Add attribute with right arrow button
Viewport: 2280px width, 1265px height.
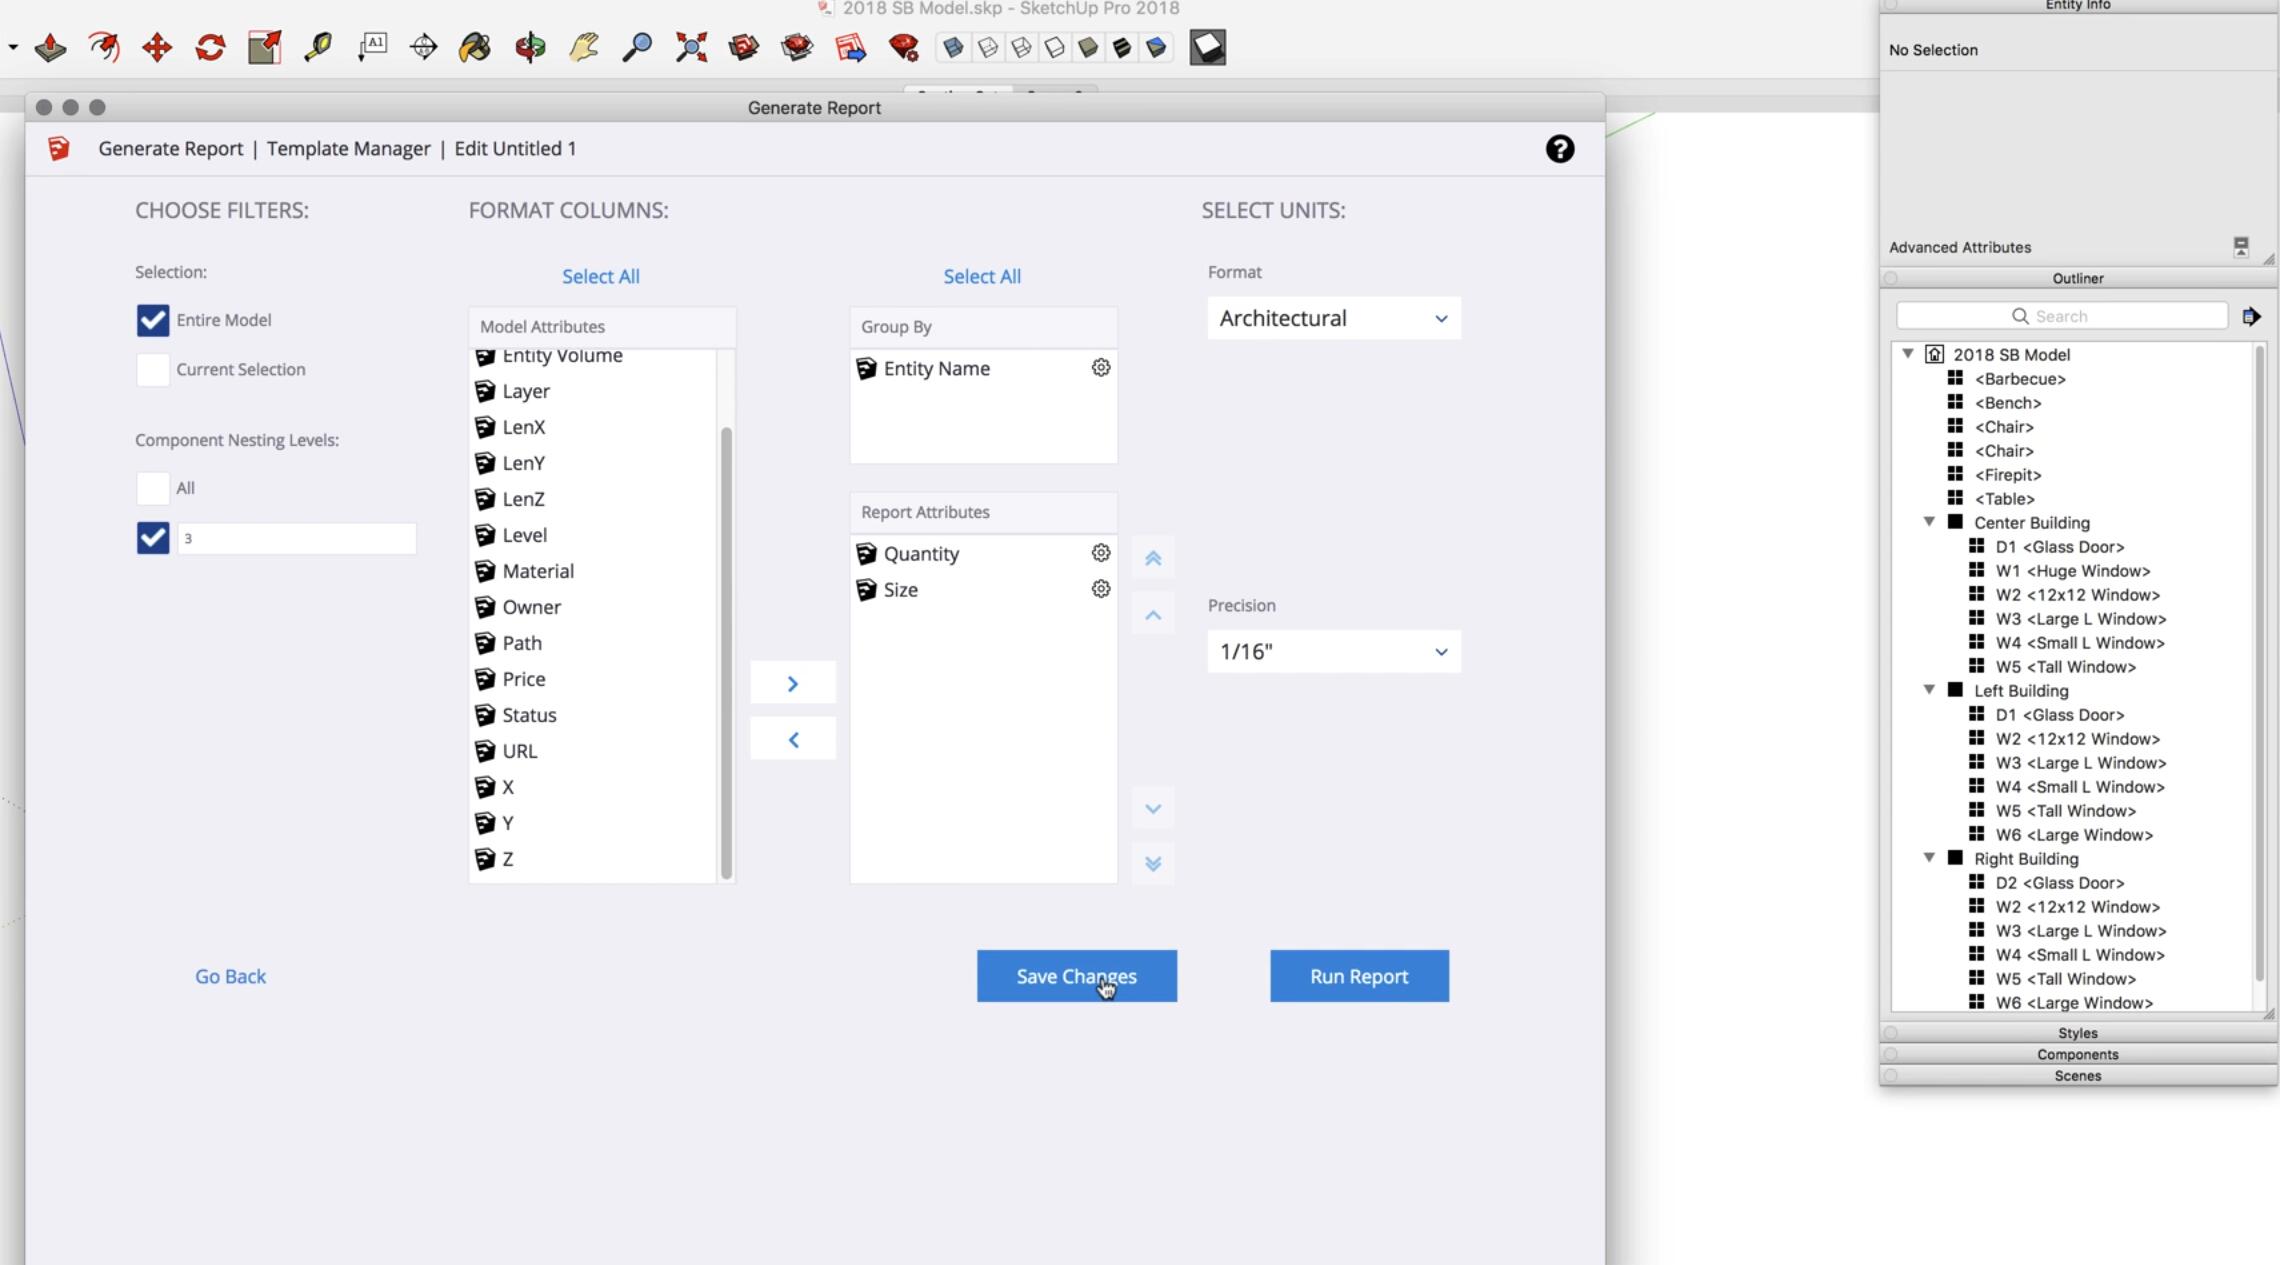[793, 684]
